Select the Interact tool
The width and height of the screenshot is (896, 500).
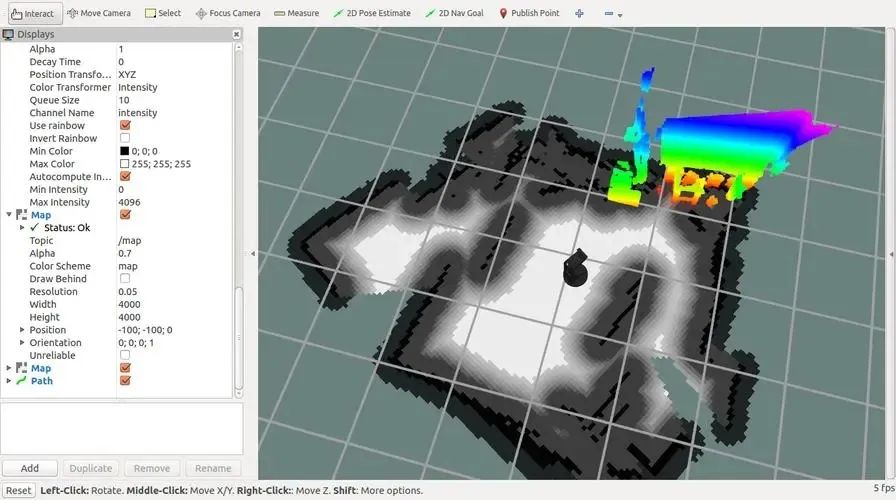click(x=33, y=13)
